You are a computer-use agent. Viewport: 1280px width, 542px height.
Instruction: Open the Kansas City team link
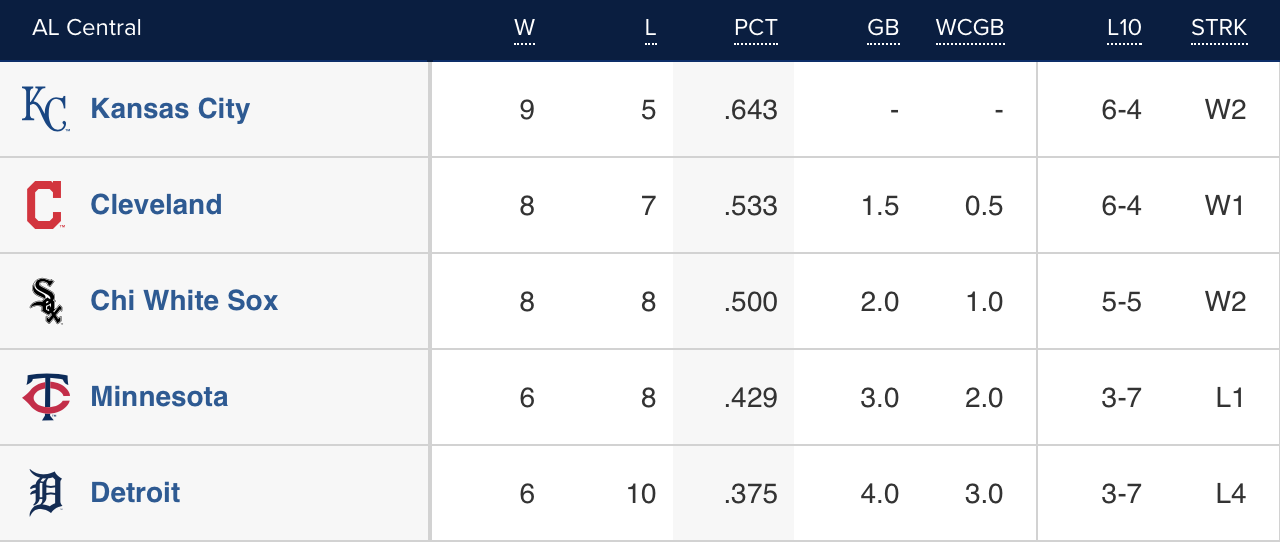point(170,109)
